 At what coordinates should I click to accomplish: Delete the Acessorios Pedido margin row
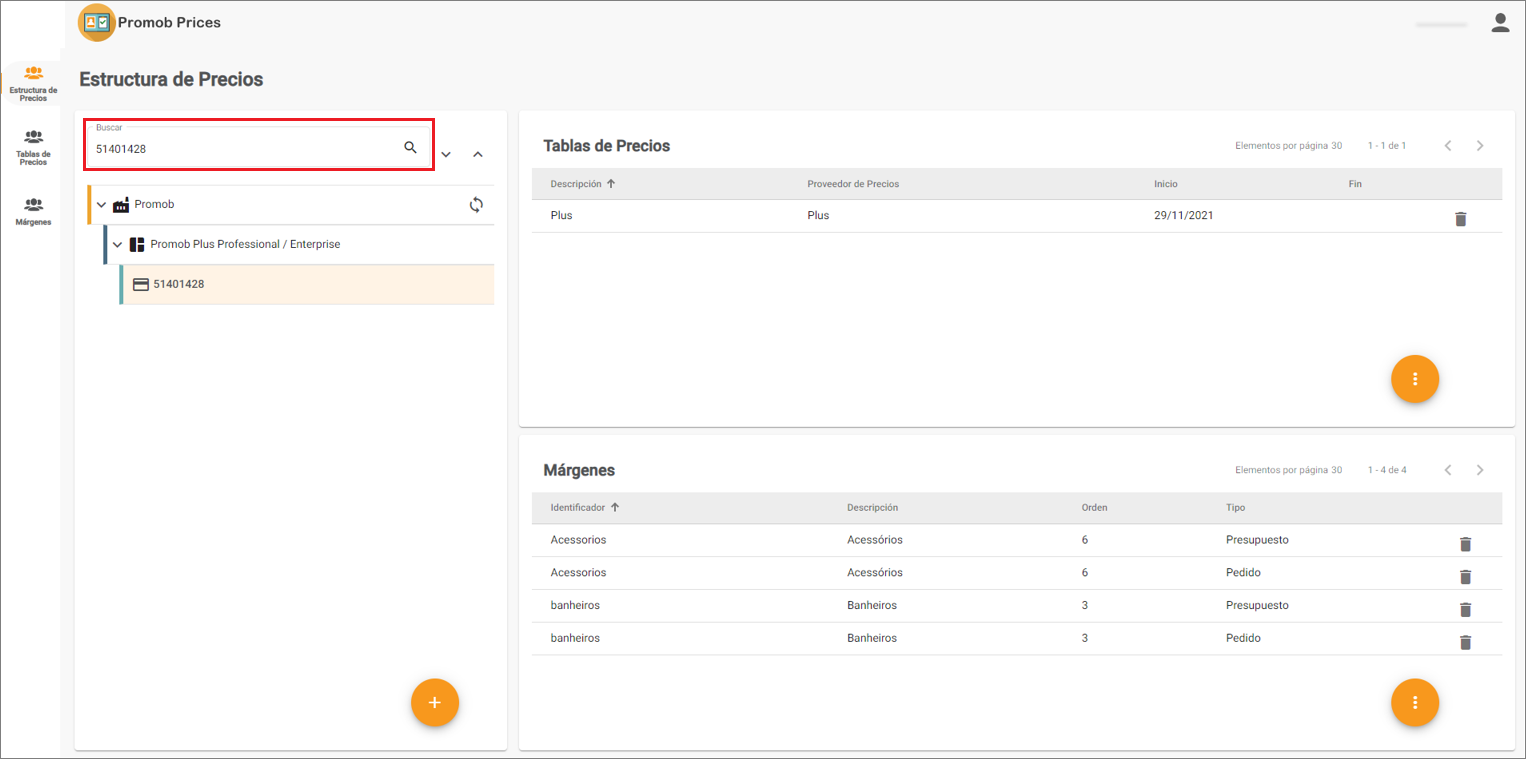click(1465, 577)
